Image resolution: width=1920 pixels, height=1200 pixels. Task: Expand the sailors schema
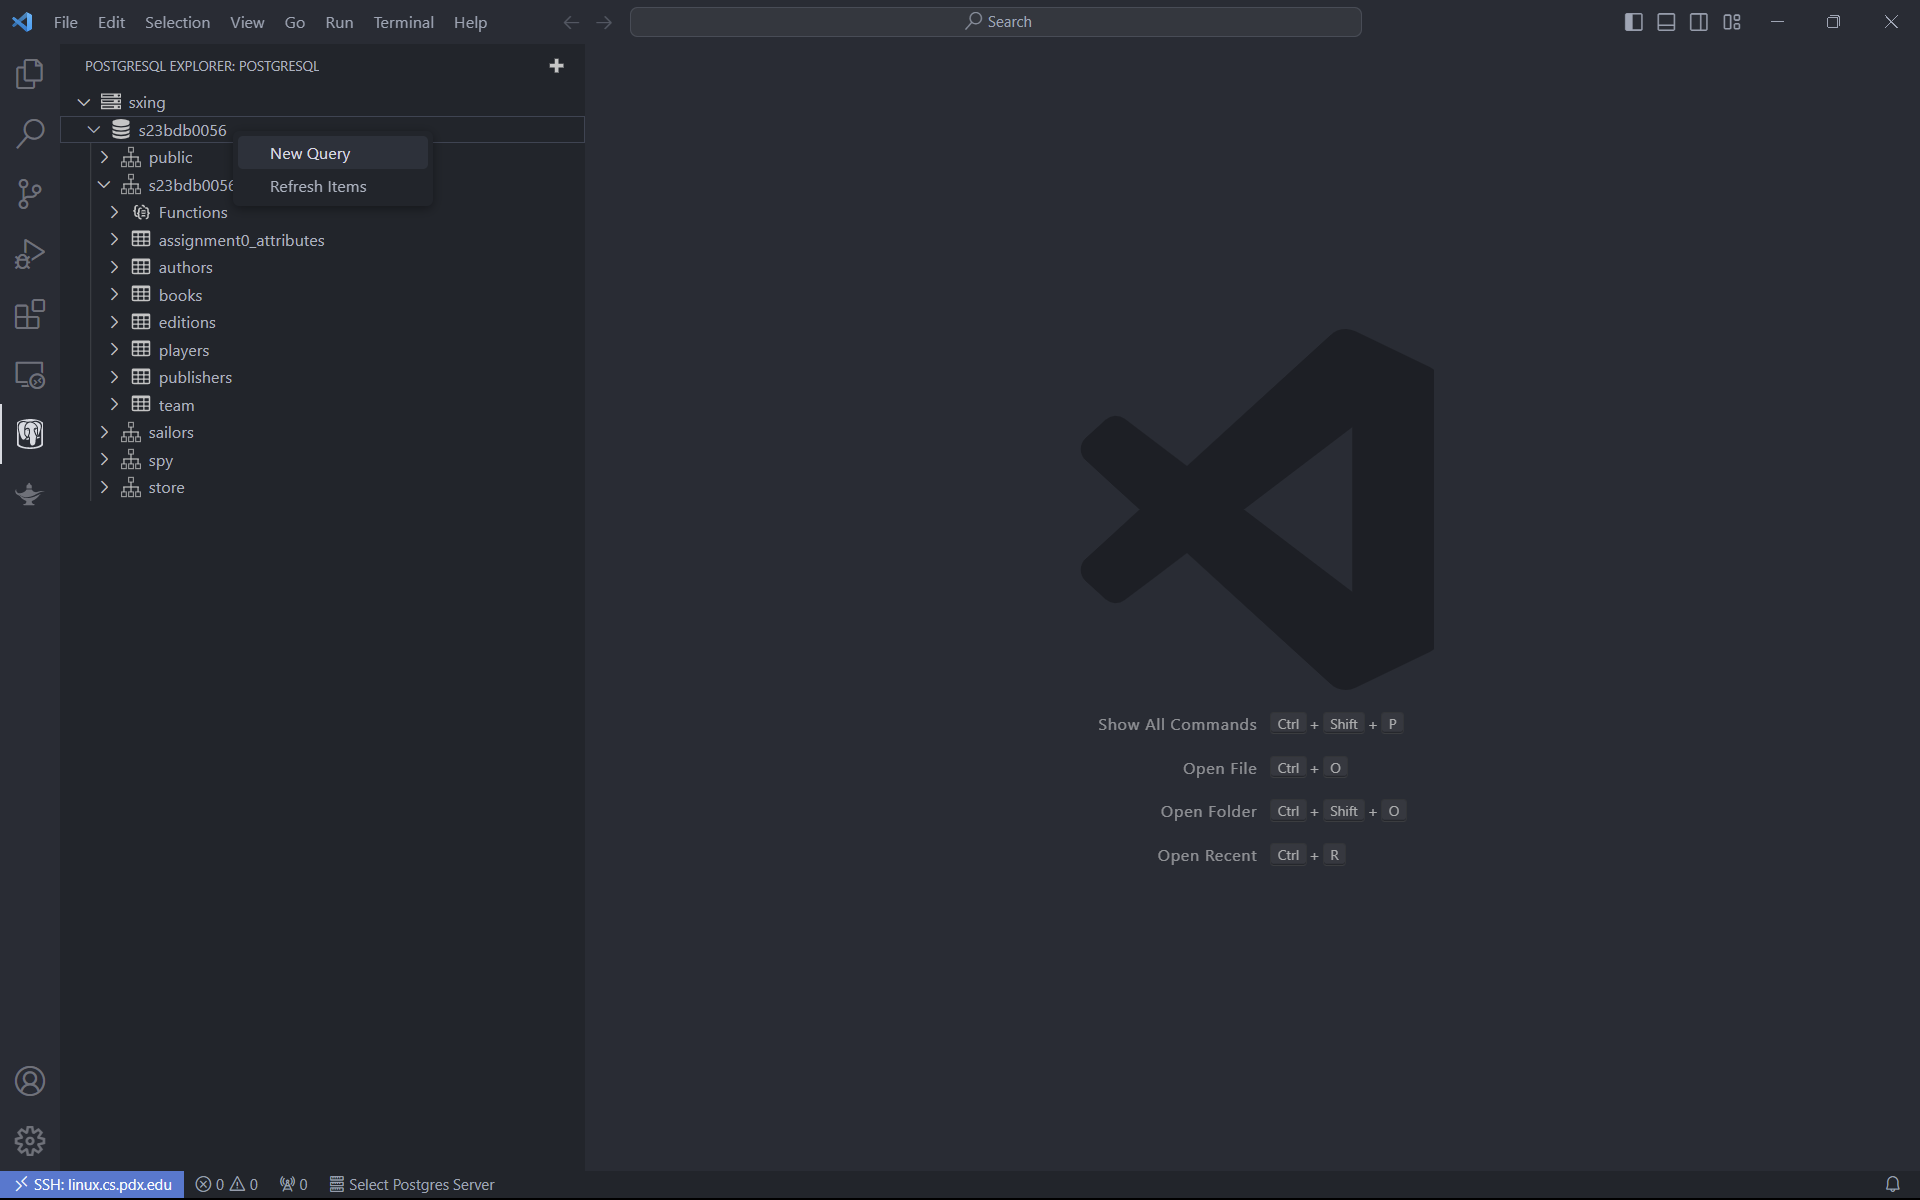tap(104, 432)
